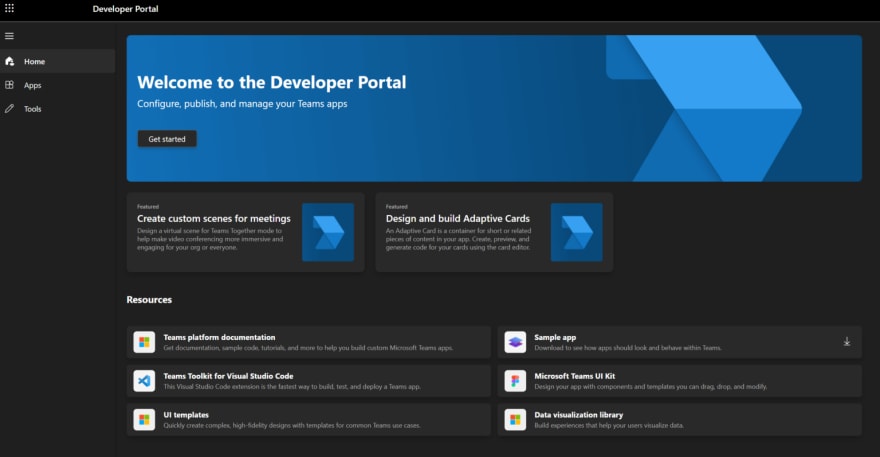Screen dimensions: 880x457
Task: Open Teams platform documentation resource
Action: [309, 342]
